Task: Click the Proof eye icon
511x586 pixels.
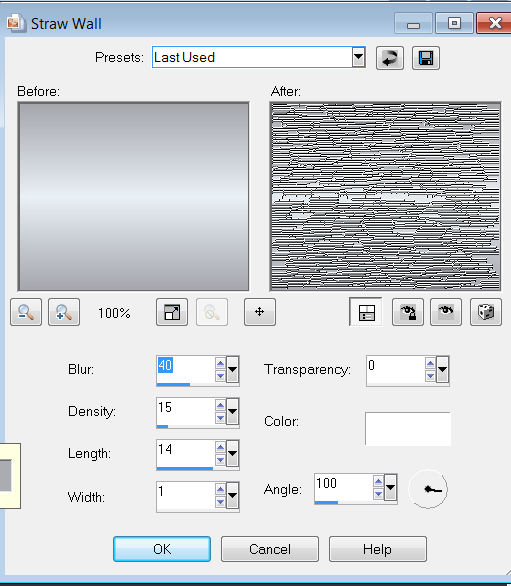Action: (446, 312)
